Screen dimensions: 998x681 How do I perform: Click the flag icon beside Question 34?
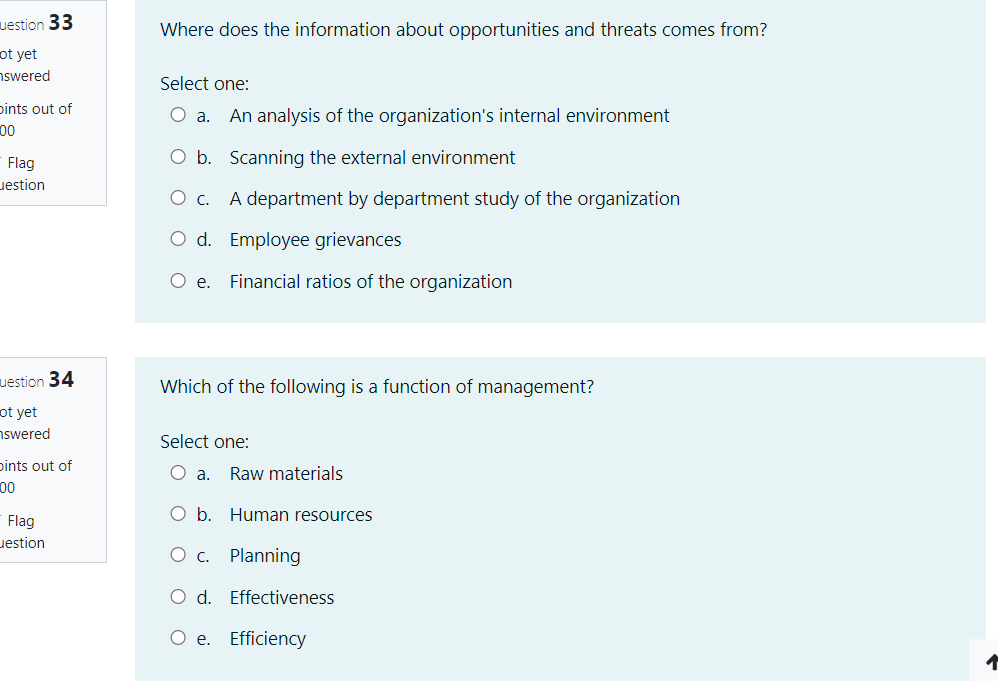(3, 520)
